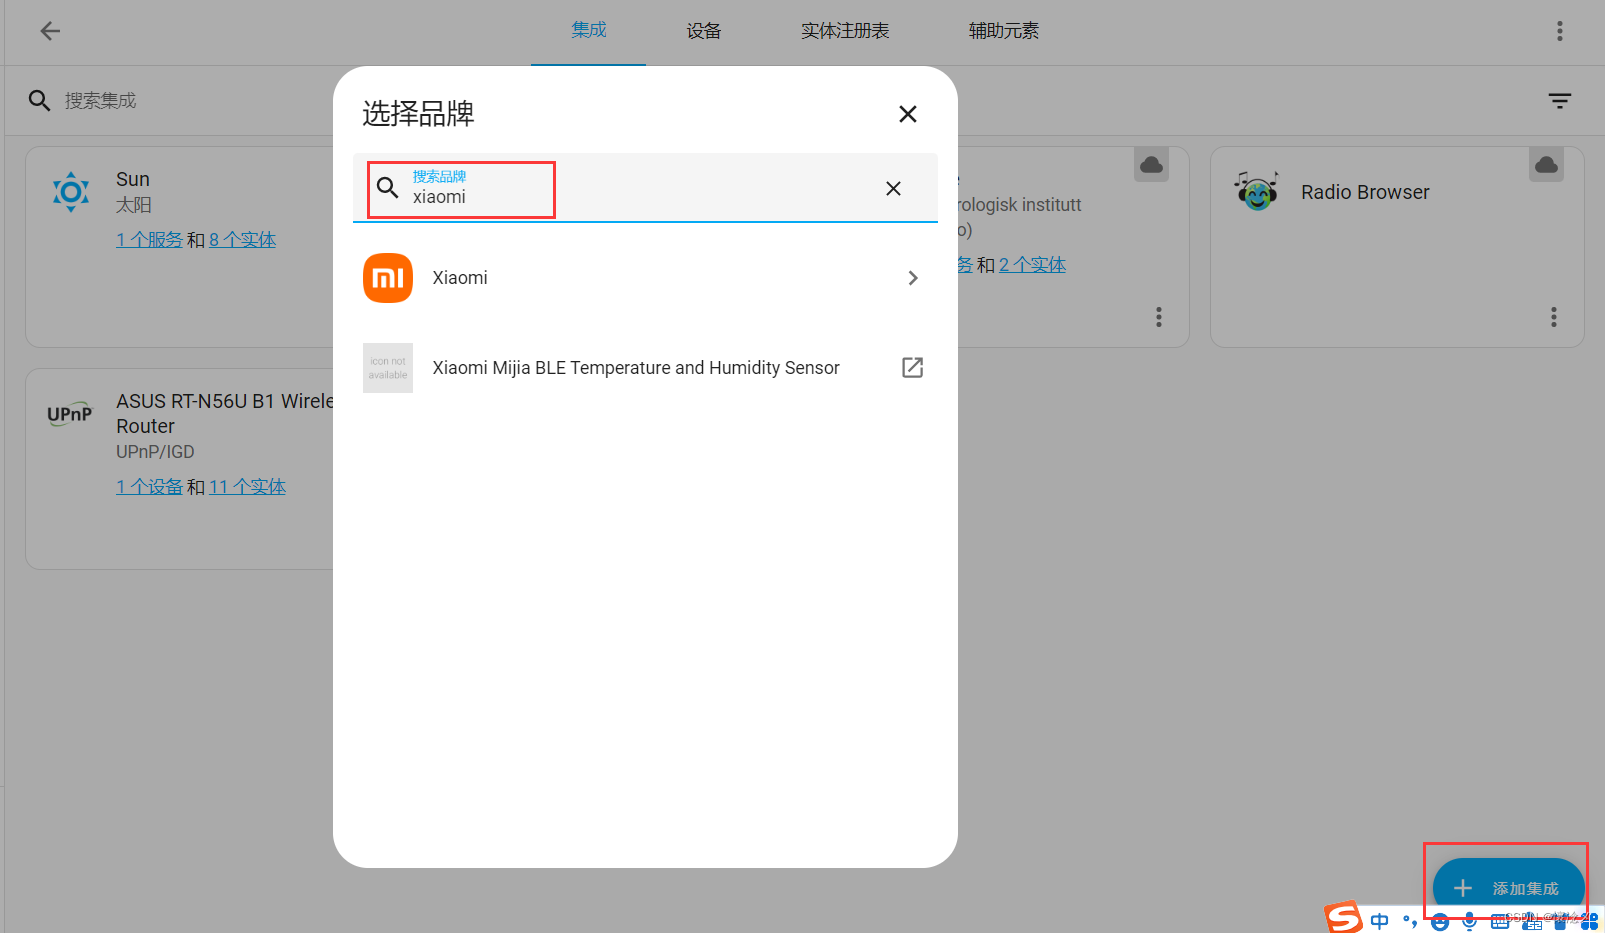Open the Meteorologisk card's 2 个实体 link
The width and height of the screenshot is (1605, 933).
pos(1032,265)
